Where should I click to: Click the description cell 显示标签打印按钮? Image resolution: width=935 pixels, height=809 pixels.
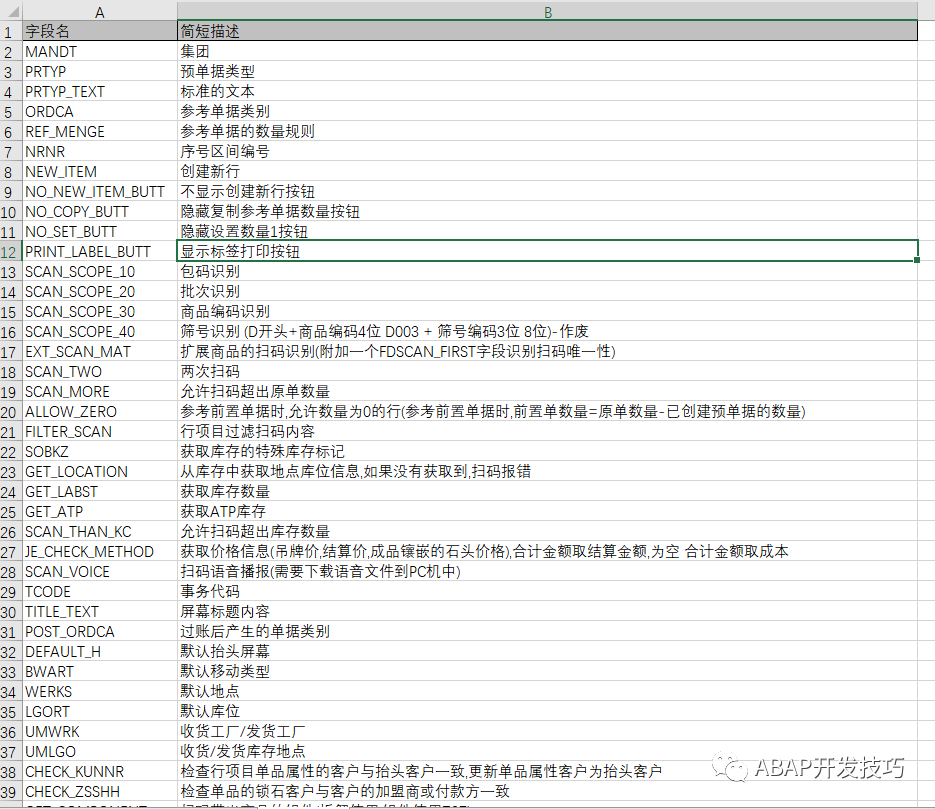tap(547, 251)
